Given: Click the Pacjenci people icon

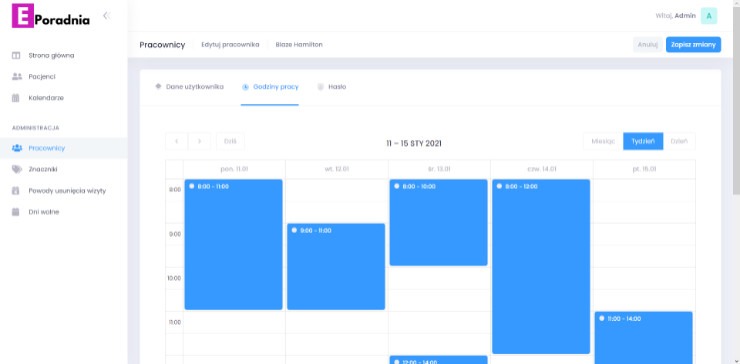Looking at the screenshot, I should tap(17, 76).
